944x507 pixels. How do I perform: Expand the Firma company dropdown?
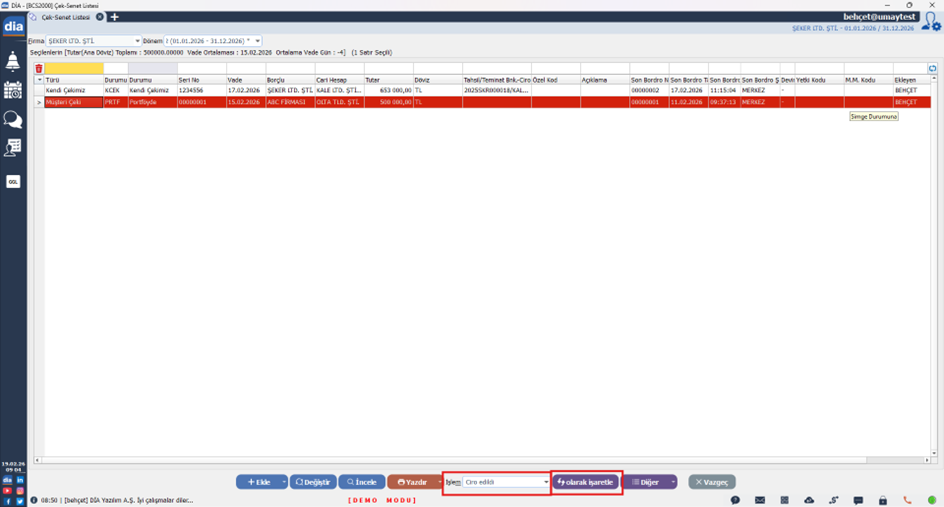point(137,41)
